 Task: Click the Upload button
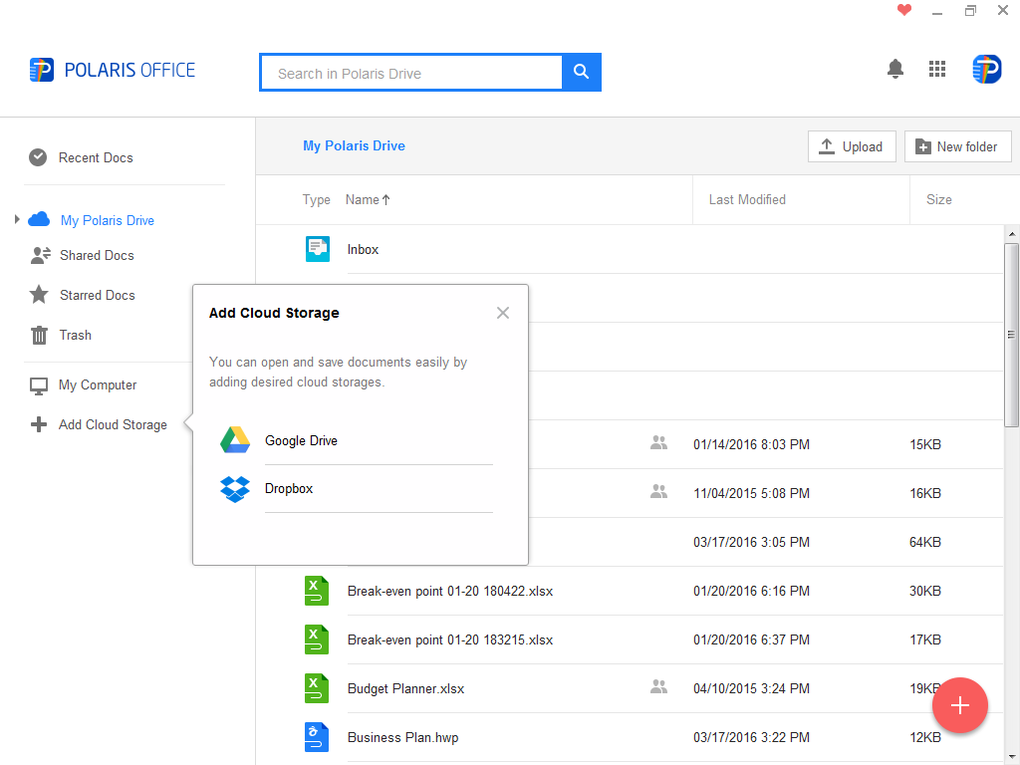tap(852, 146)
